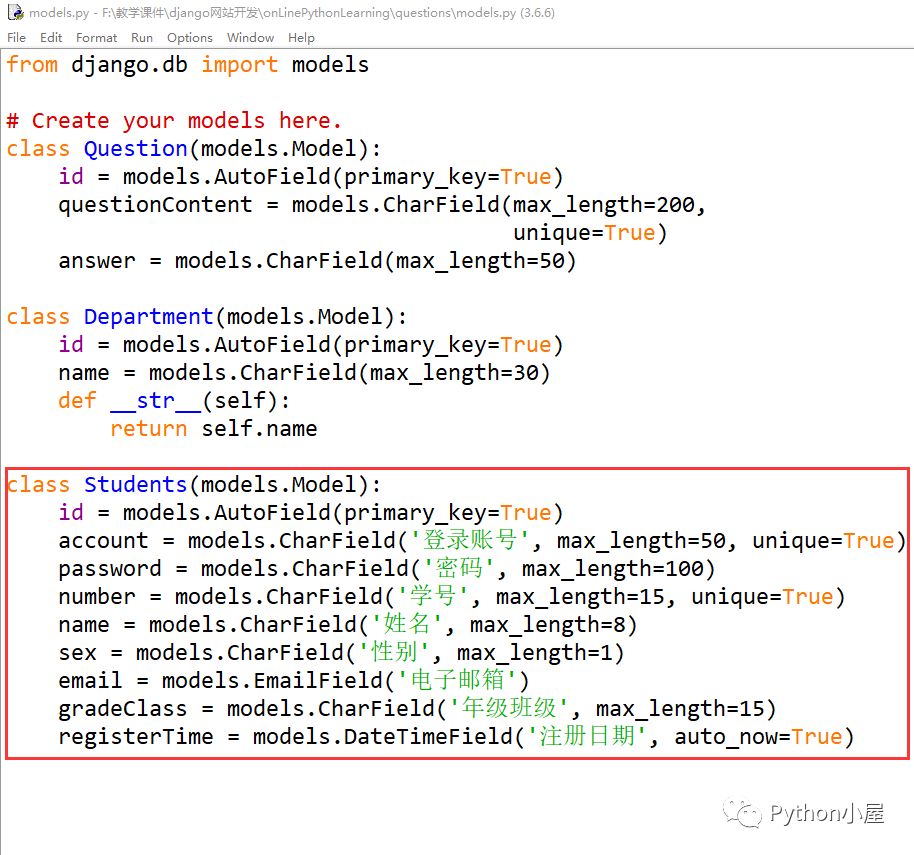The height and width of the screenshot is (855, 914).
Task: Click the 'number' variable name
Action: pos(97,596)
